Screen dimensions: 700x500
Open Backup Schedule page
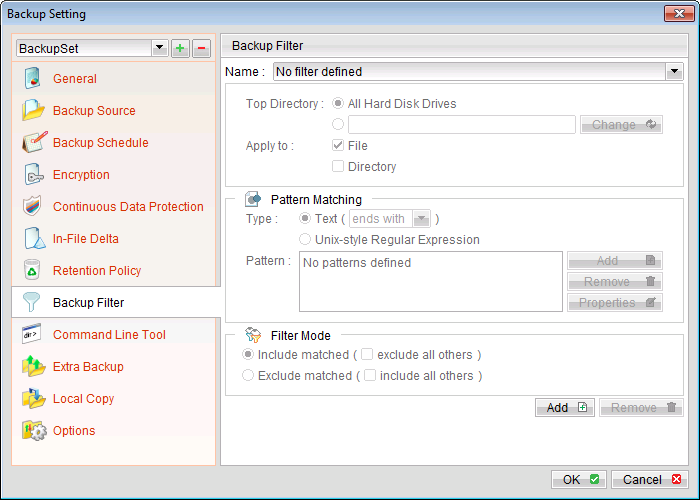[x=100, y=143]
